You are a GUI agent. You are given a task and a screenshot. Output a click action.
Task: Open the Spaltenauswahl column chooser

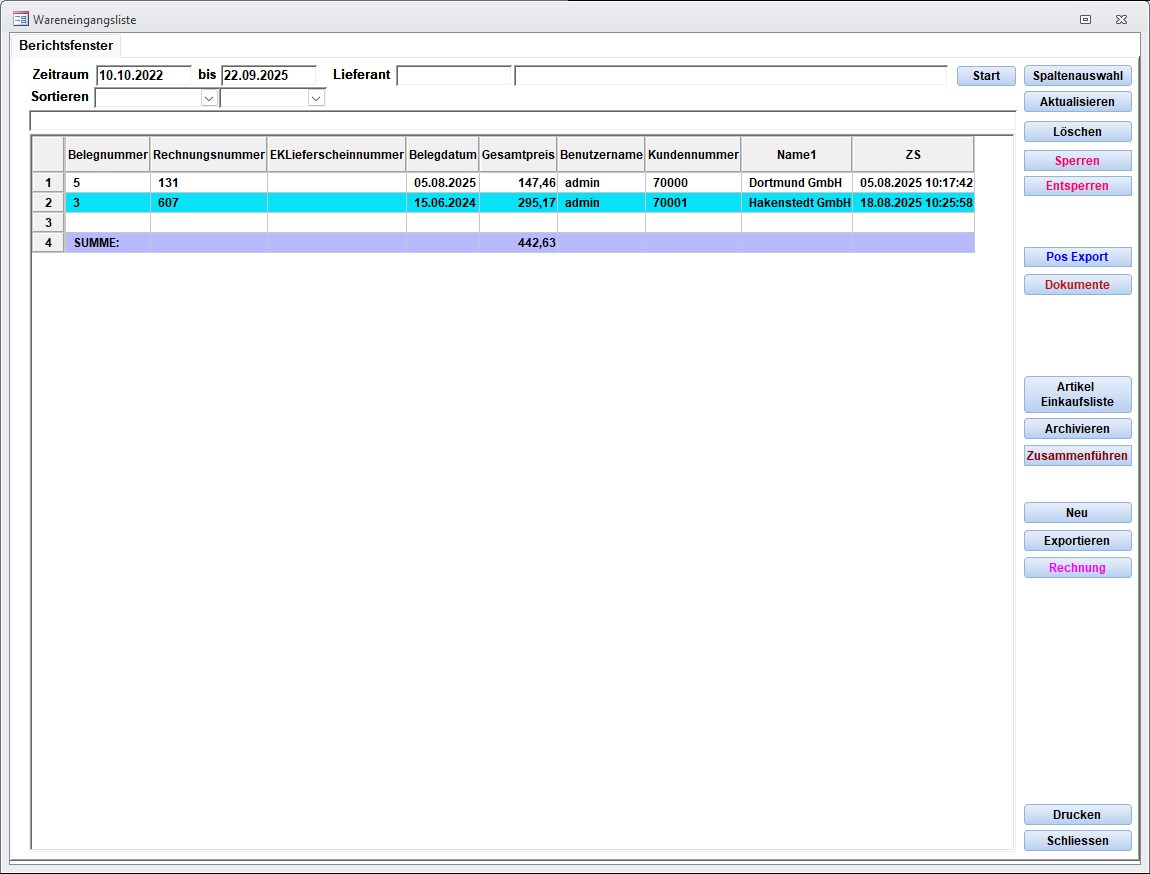coord(1077,76)
